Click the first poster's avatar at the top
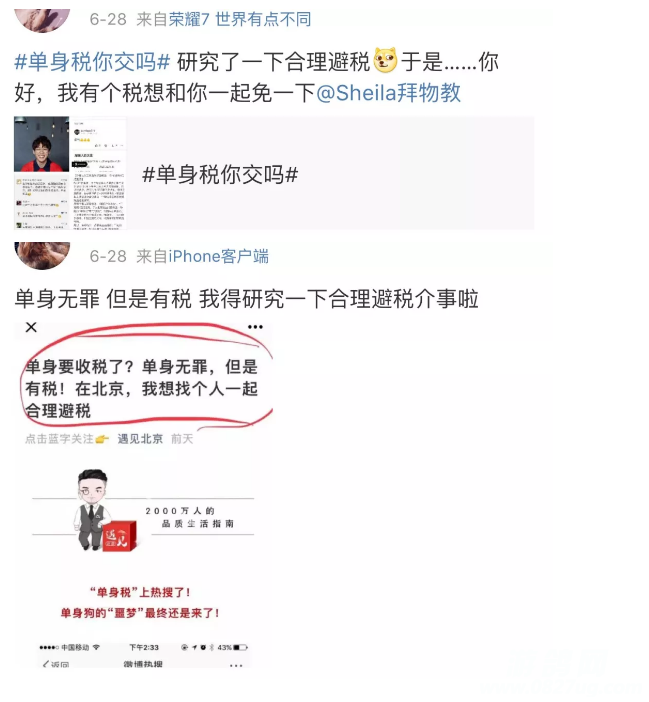649x702 pixels. 43,20
